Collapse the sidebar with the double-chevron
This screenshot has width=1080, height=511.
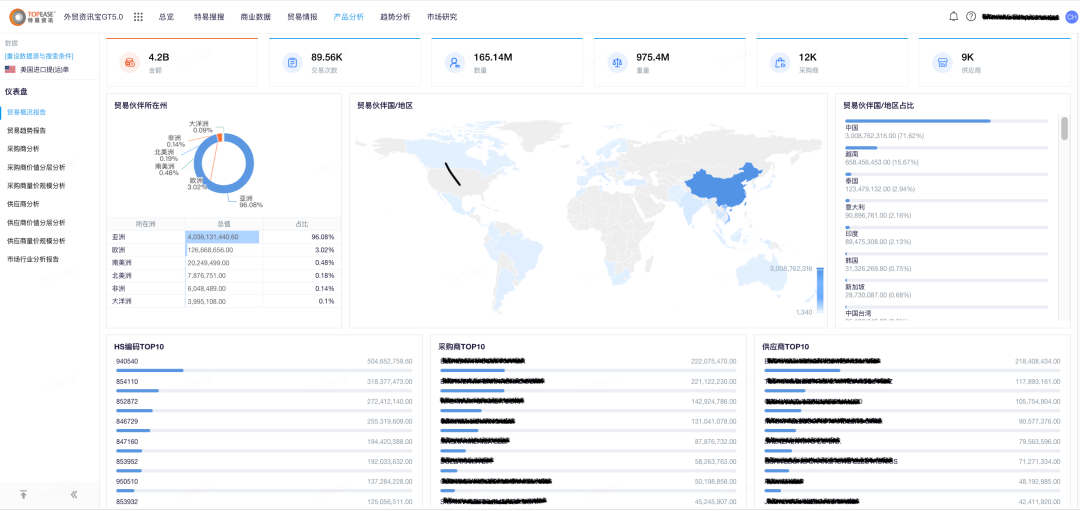(74, 494)
